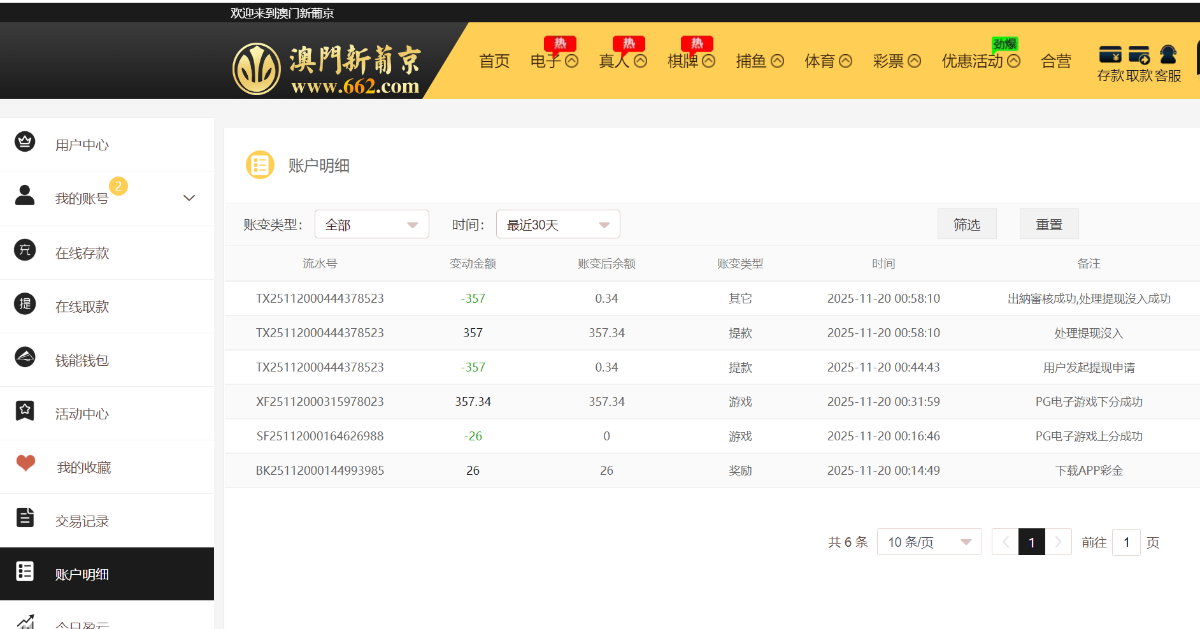Click the transaction records document icon

click(x=25, y=518)
